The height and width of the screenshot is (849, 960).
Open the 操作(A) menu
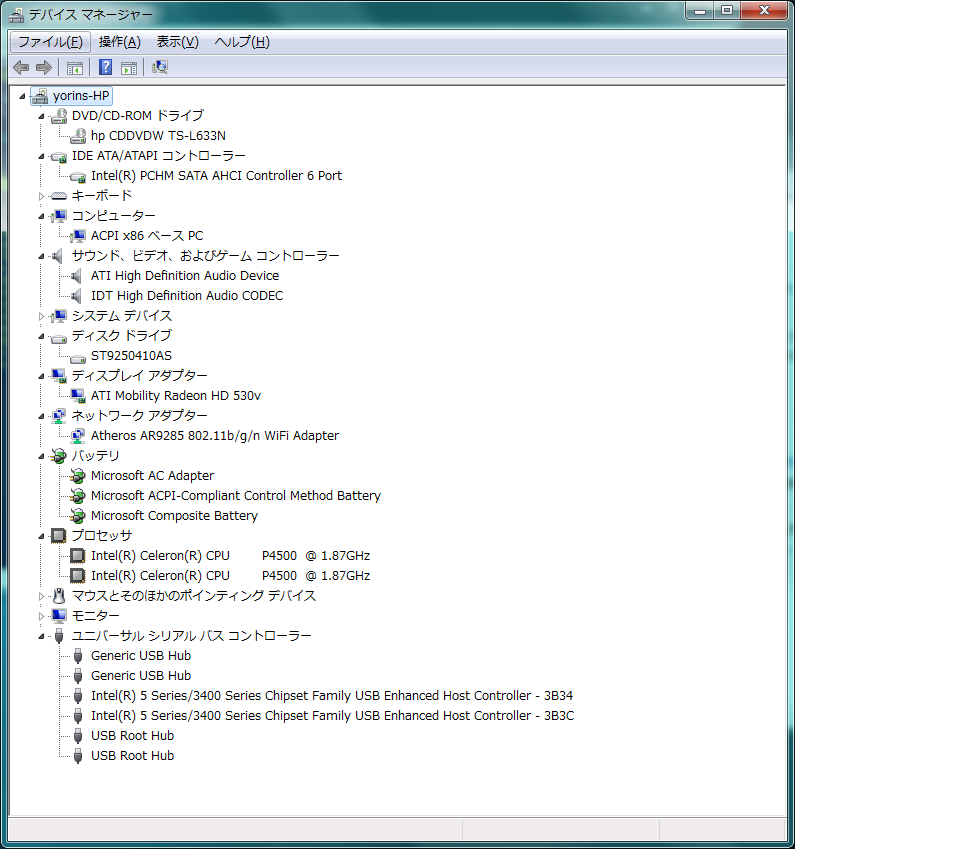(120, 42)
